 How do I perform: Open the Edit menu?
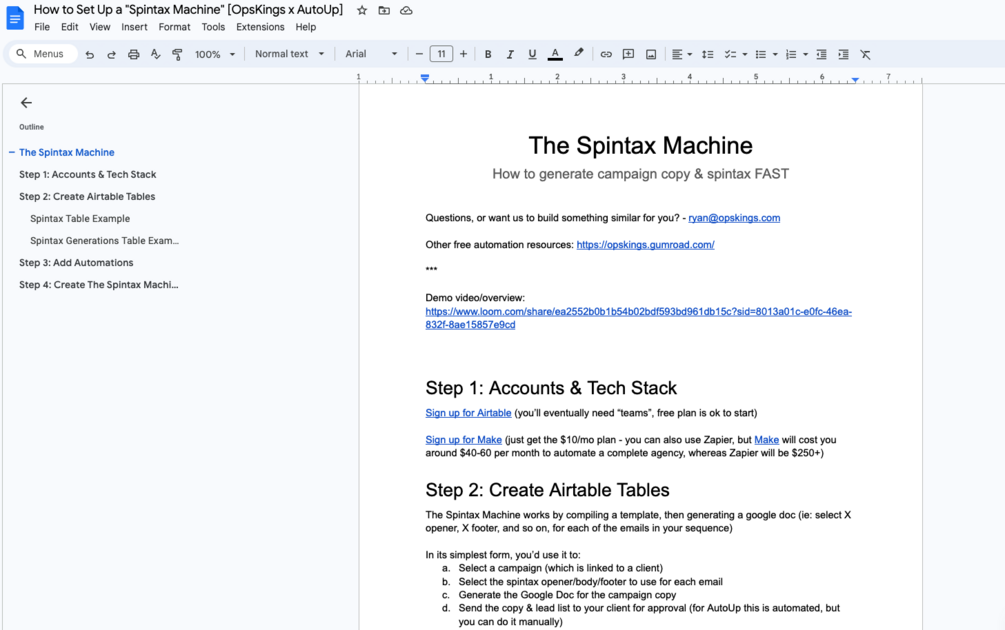click(x=69, y=27)
